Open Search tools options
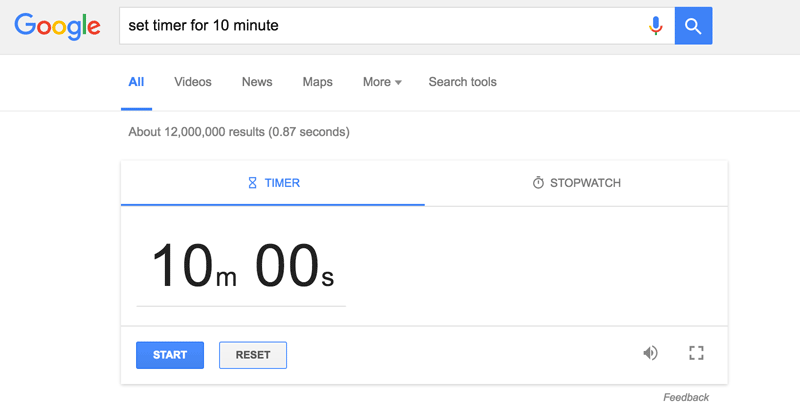 point(462,82)
